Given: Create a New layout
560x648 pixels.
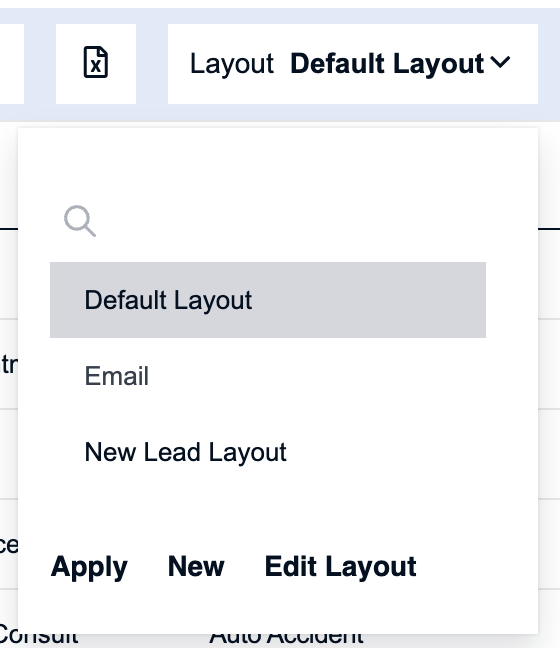Looking at the screenshot, I should (x=196, y=566).
